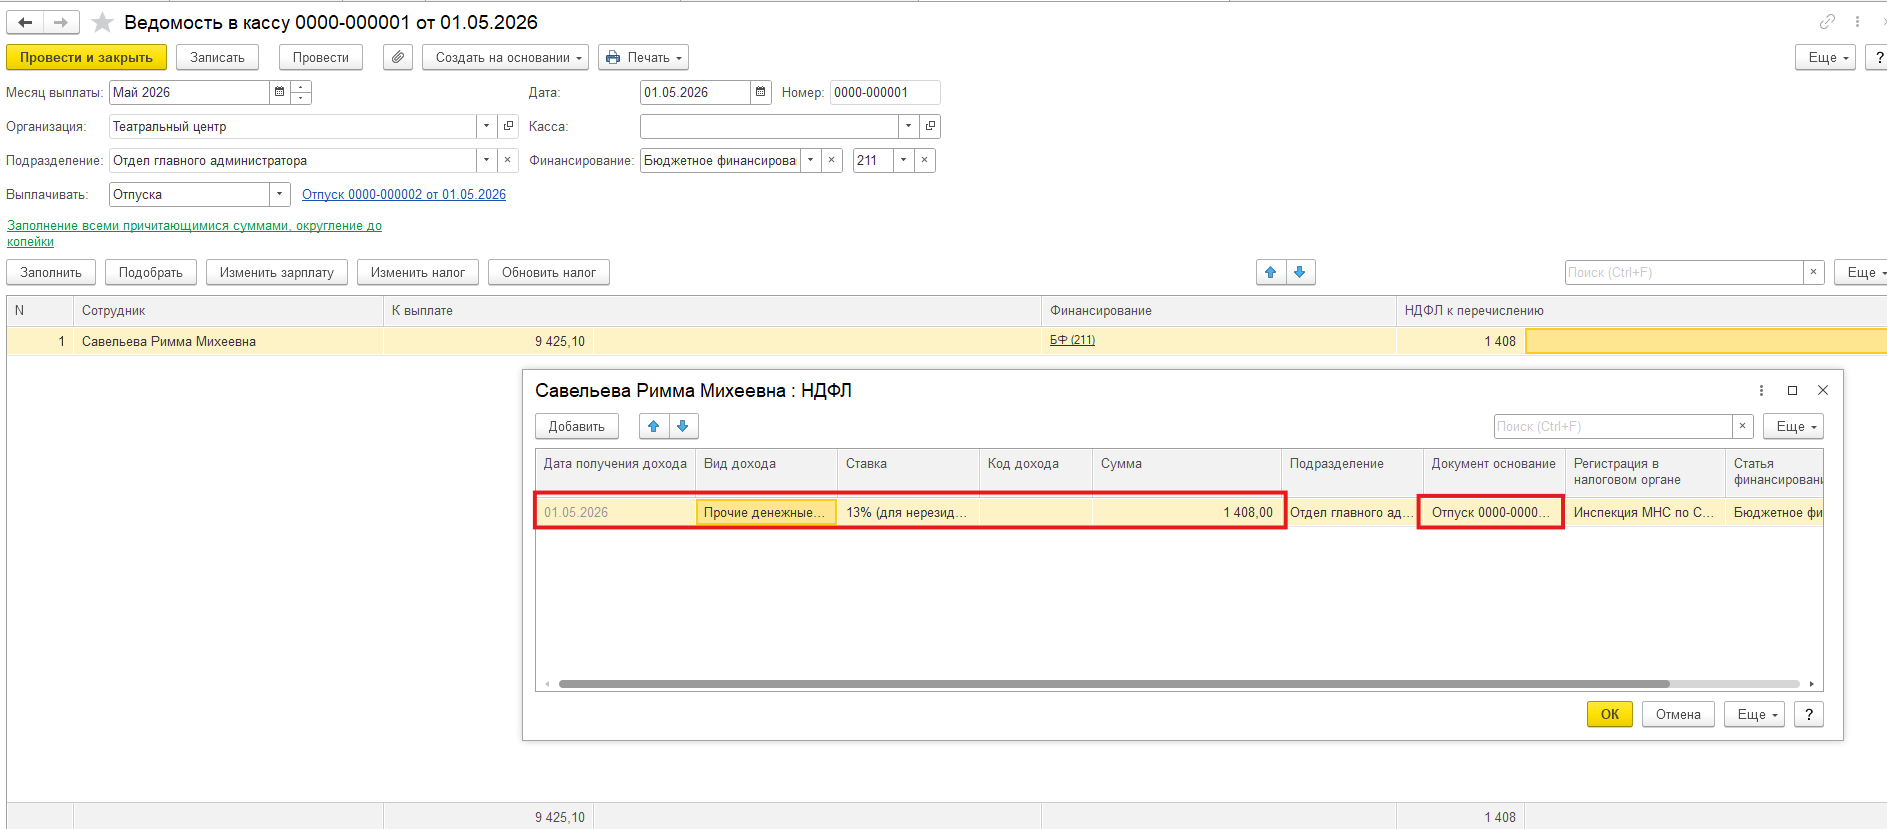Open Создать на основании menu
The height and width of the screenshot is (829, 1887).
click(505, 57)
